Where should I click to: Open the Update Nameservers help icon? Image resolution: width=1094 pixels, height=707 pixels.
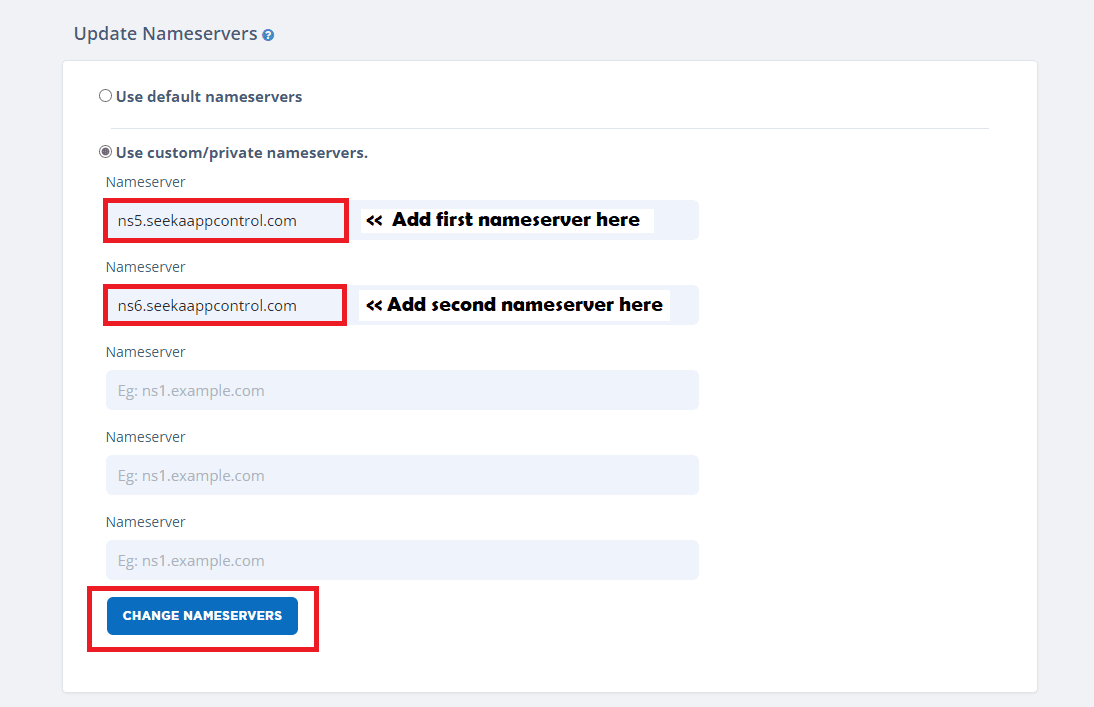click(268, 35)
